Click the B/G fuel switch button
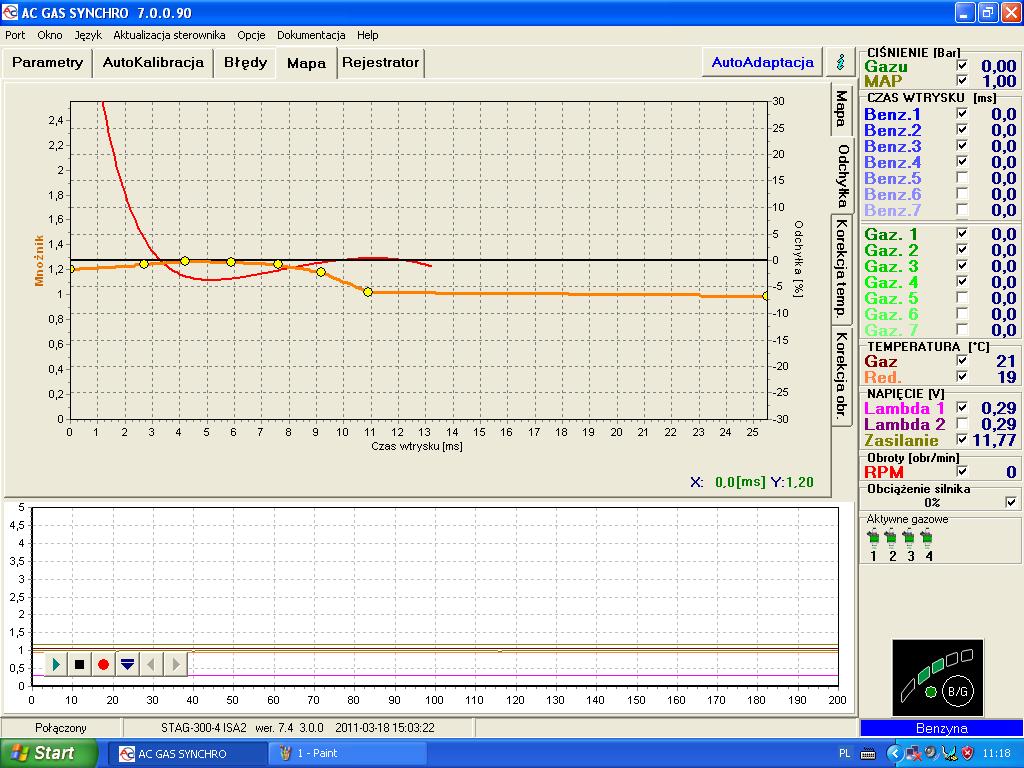Image resolution: width=1024 pixels, height=768 pixels. pyautogui.click(x=957, y=691)
